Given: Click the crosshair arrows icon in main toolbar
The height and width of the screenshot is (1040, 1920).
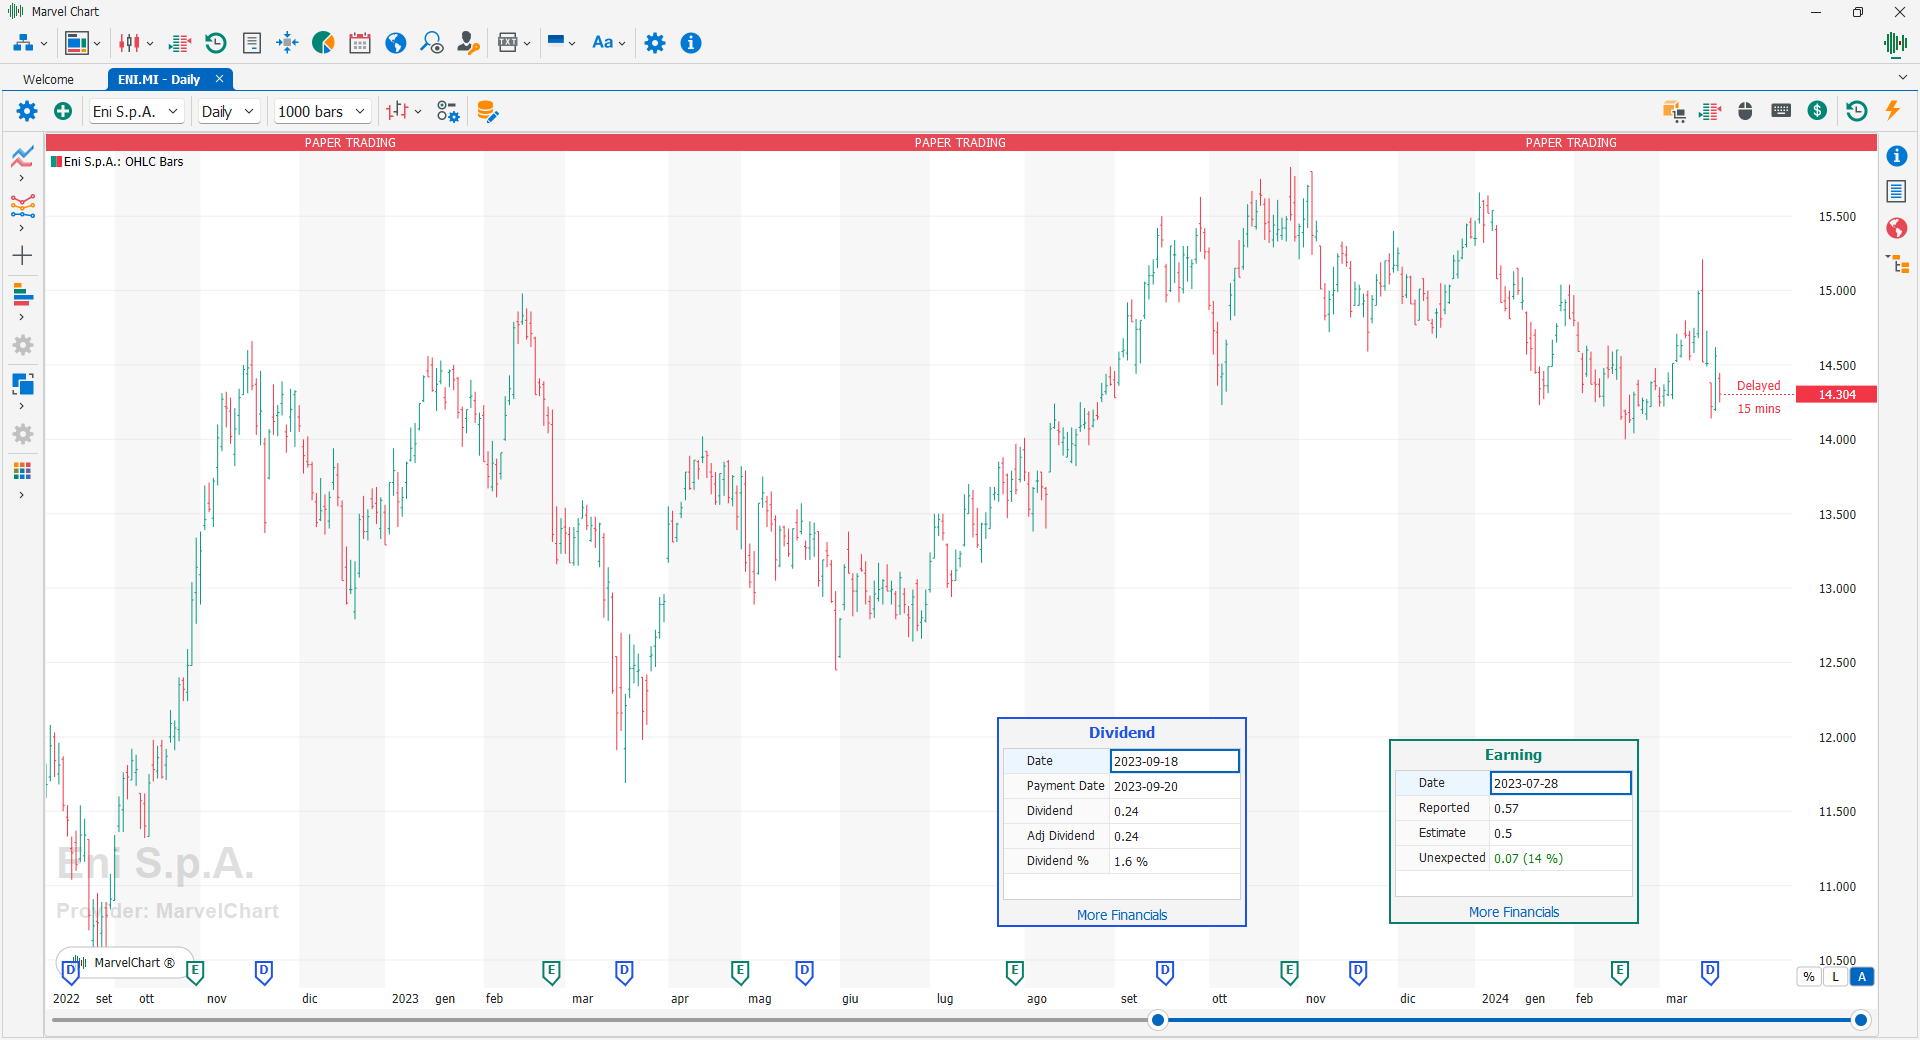Looking at the screenshot, I should click(287, 43).
